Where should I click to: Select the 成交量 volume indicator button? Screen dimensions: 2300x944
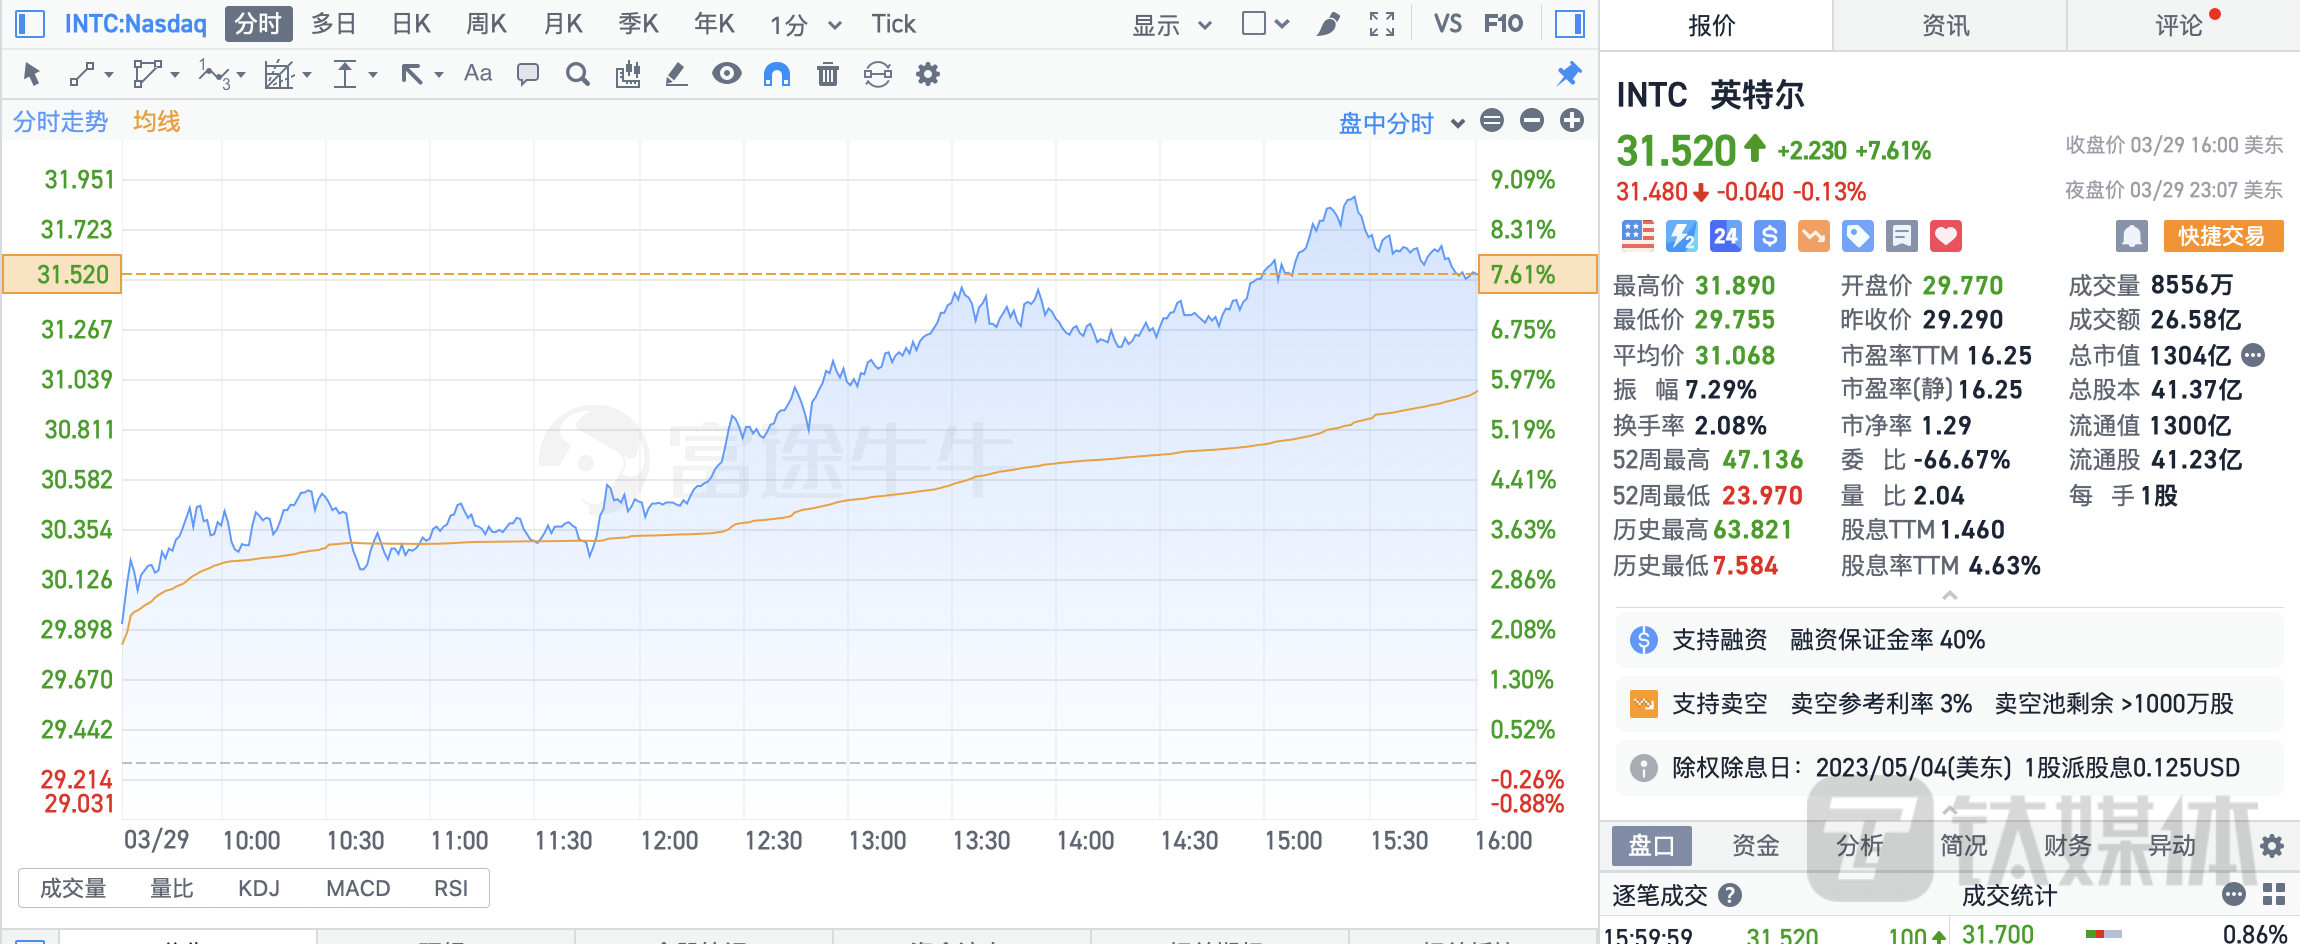pos(73,888)
